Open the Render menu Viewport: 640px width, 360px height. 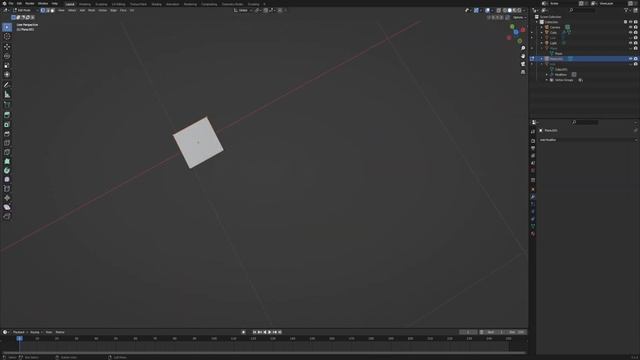click(30, 3)
